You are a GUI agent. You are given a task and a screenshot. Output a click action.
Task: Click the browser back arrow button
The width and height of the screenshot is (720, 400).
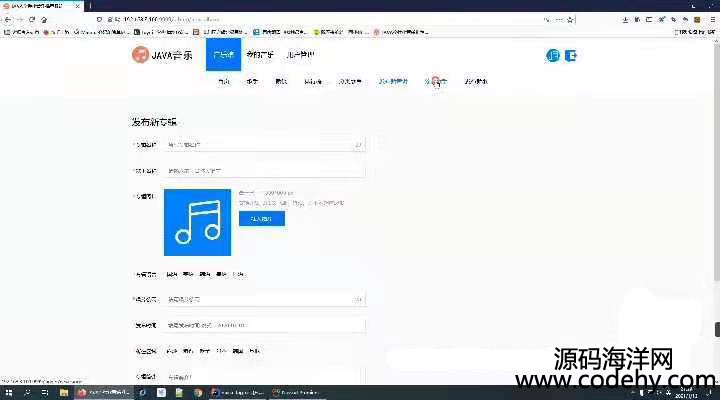click(x=8, y=20)
